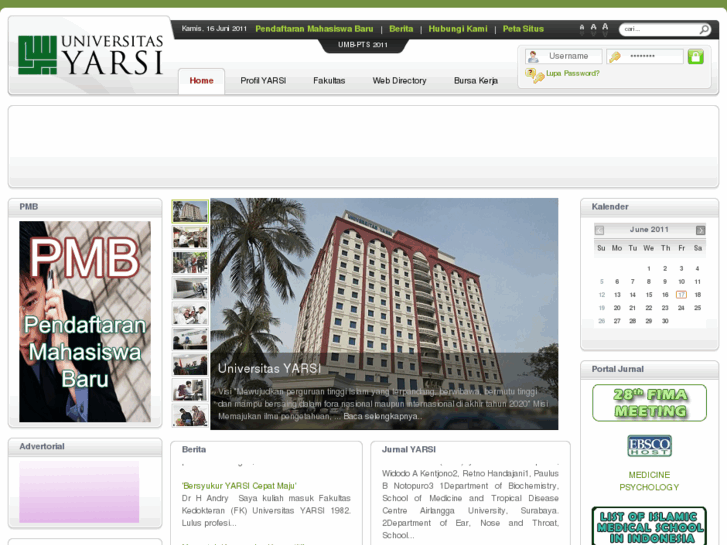Open the Web Directory menu
Screen dimensions: 727x545
(399, 81)
